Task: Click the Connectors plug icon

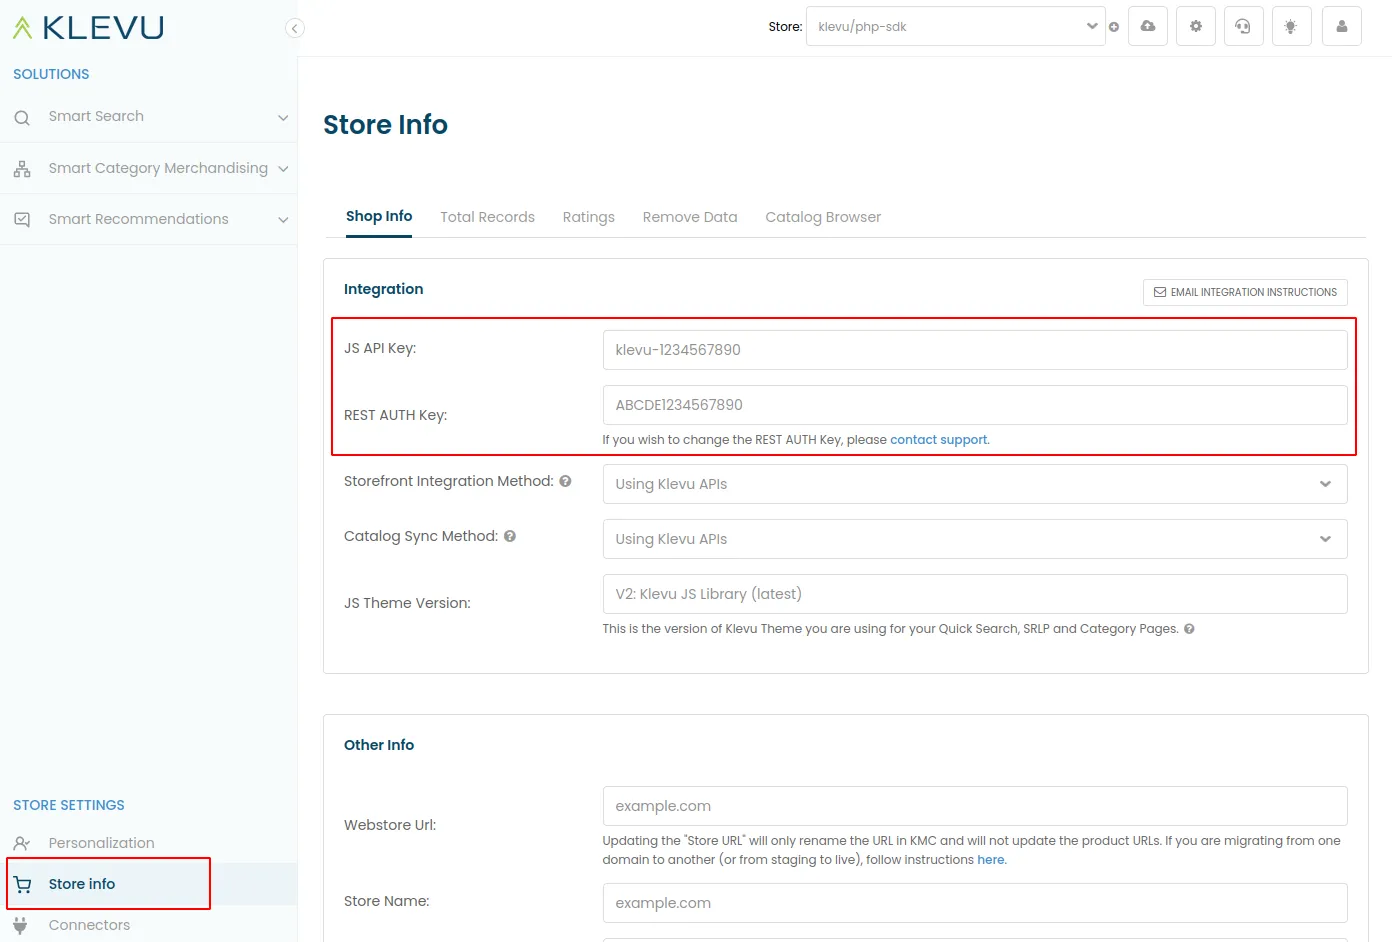Action: point(20,925)
